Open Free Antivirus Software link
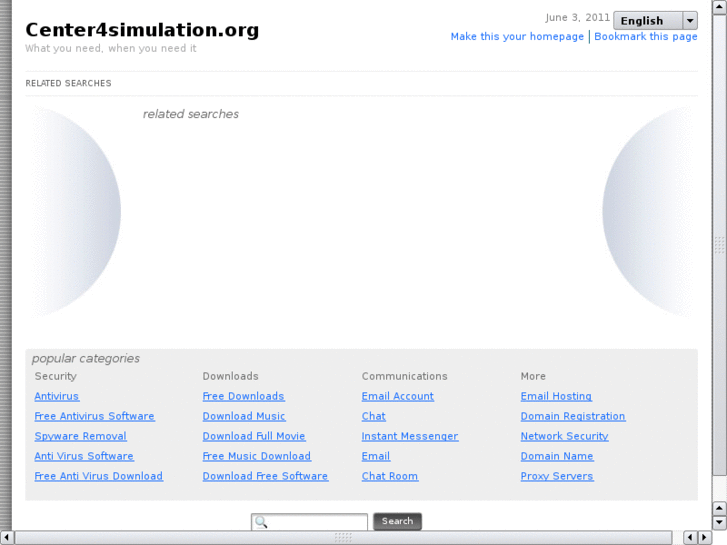 [95, 416]
